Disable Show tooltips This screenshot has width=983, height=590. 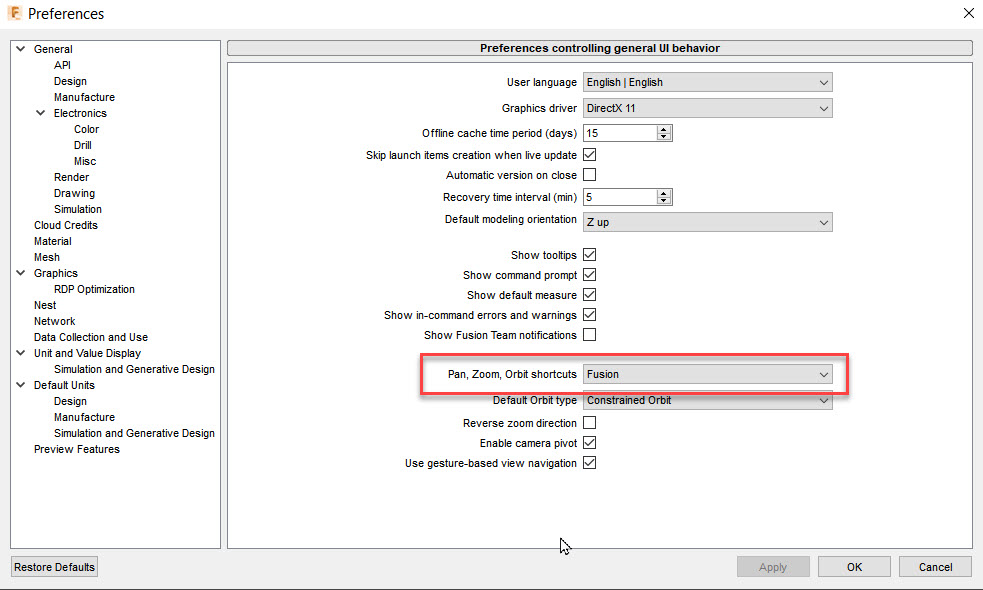[589, 254]
